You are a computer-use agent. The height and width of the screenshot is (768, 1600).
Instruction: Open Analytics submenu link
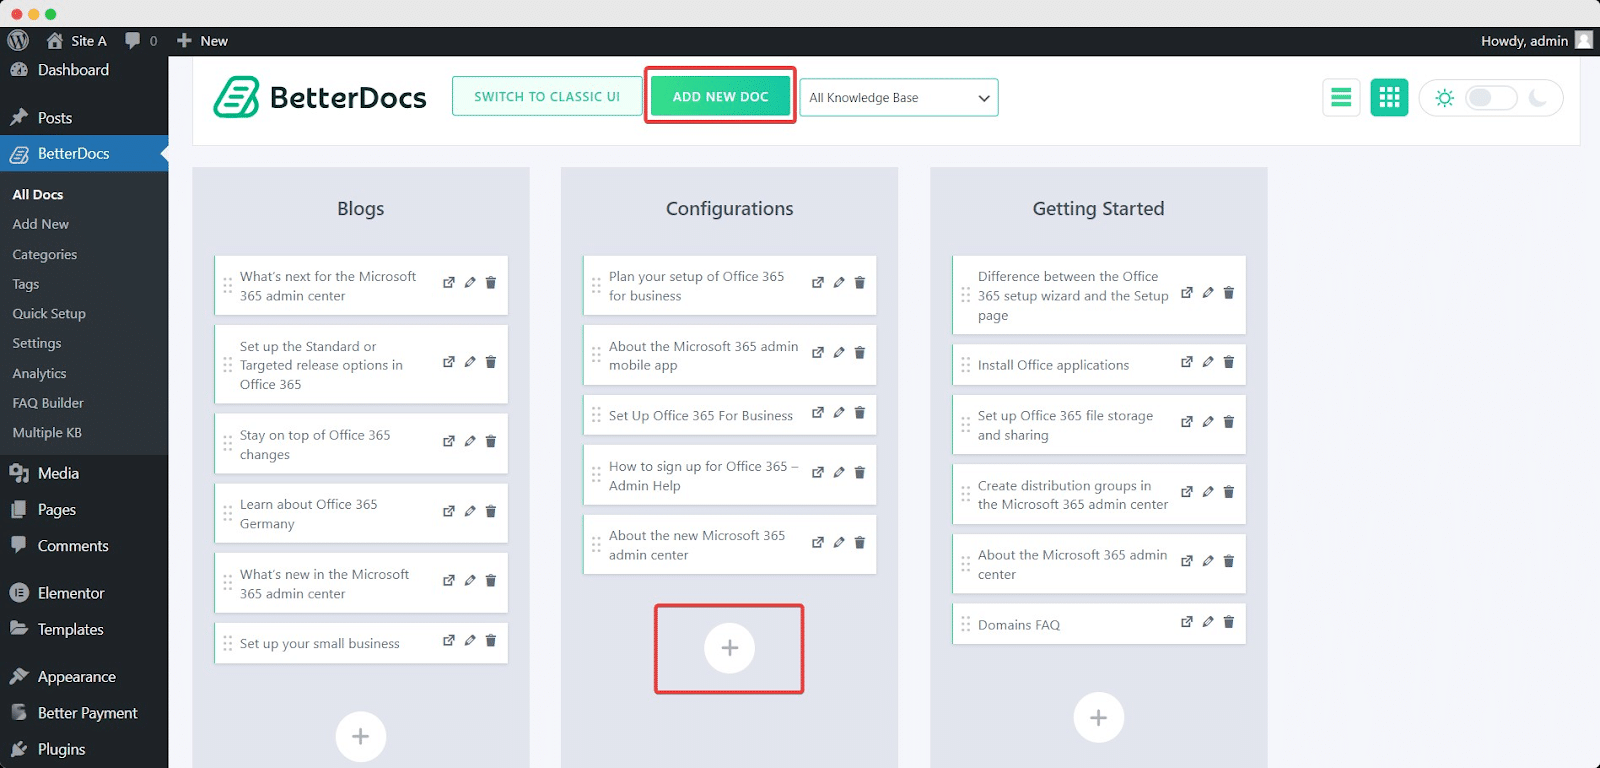40,373
